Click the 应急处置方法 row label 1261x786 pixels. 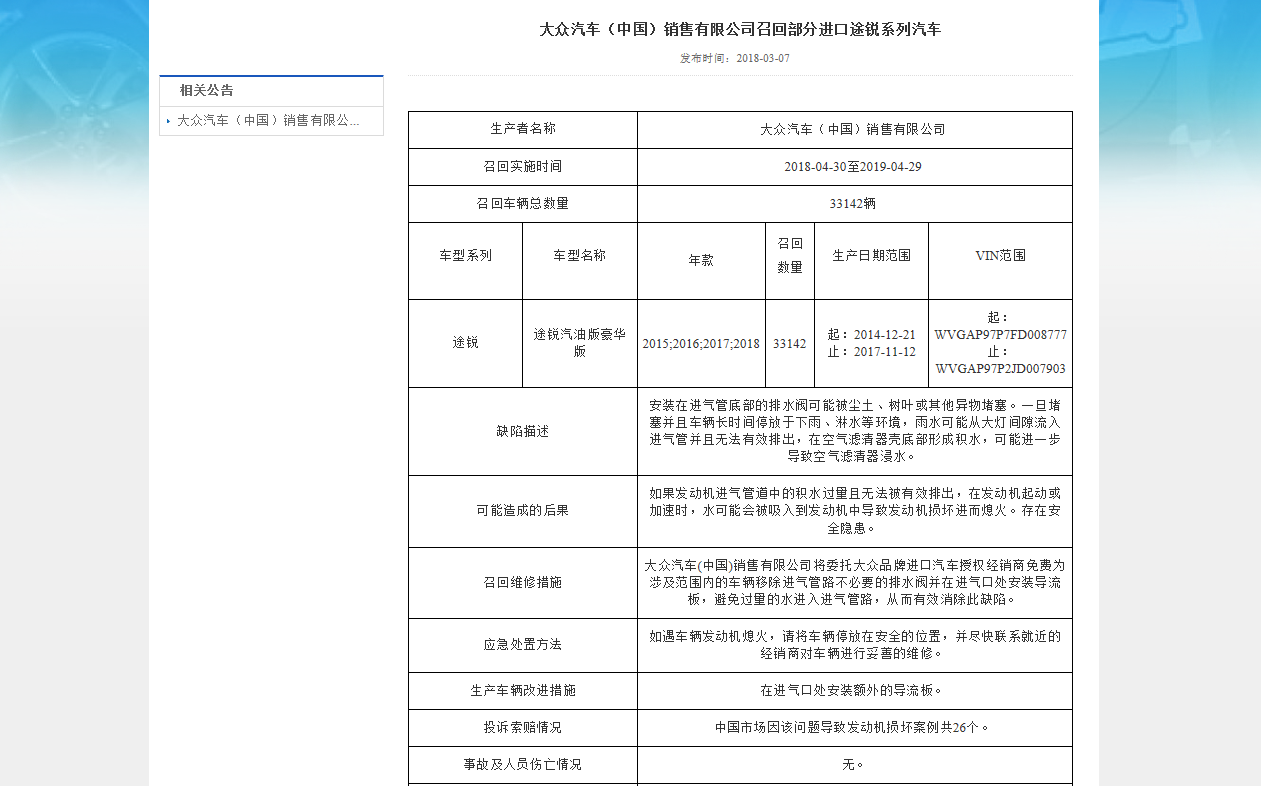pyautogui.click(x=523, y=645)
